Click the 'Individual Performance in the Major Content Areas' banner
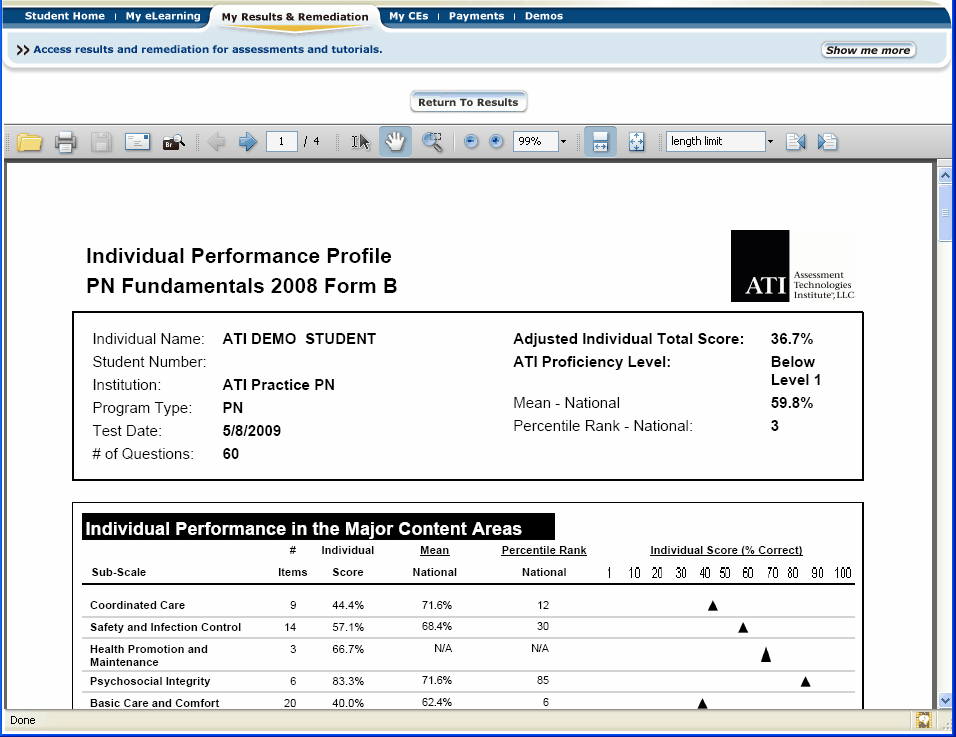Viewport: 956px width, 737px height. click(318, 527)
